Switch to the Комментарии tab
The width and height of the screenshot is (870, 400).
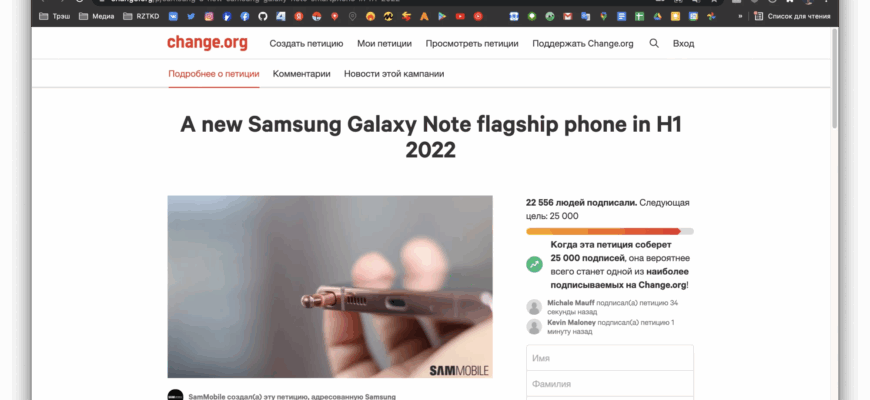point(301,74)
